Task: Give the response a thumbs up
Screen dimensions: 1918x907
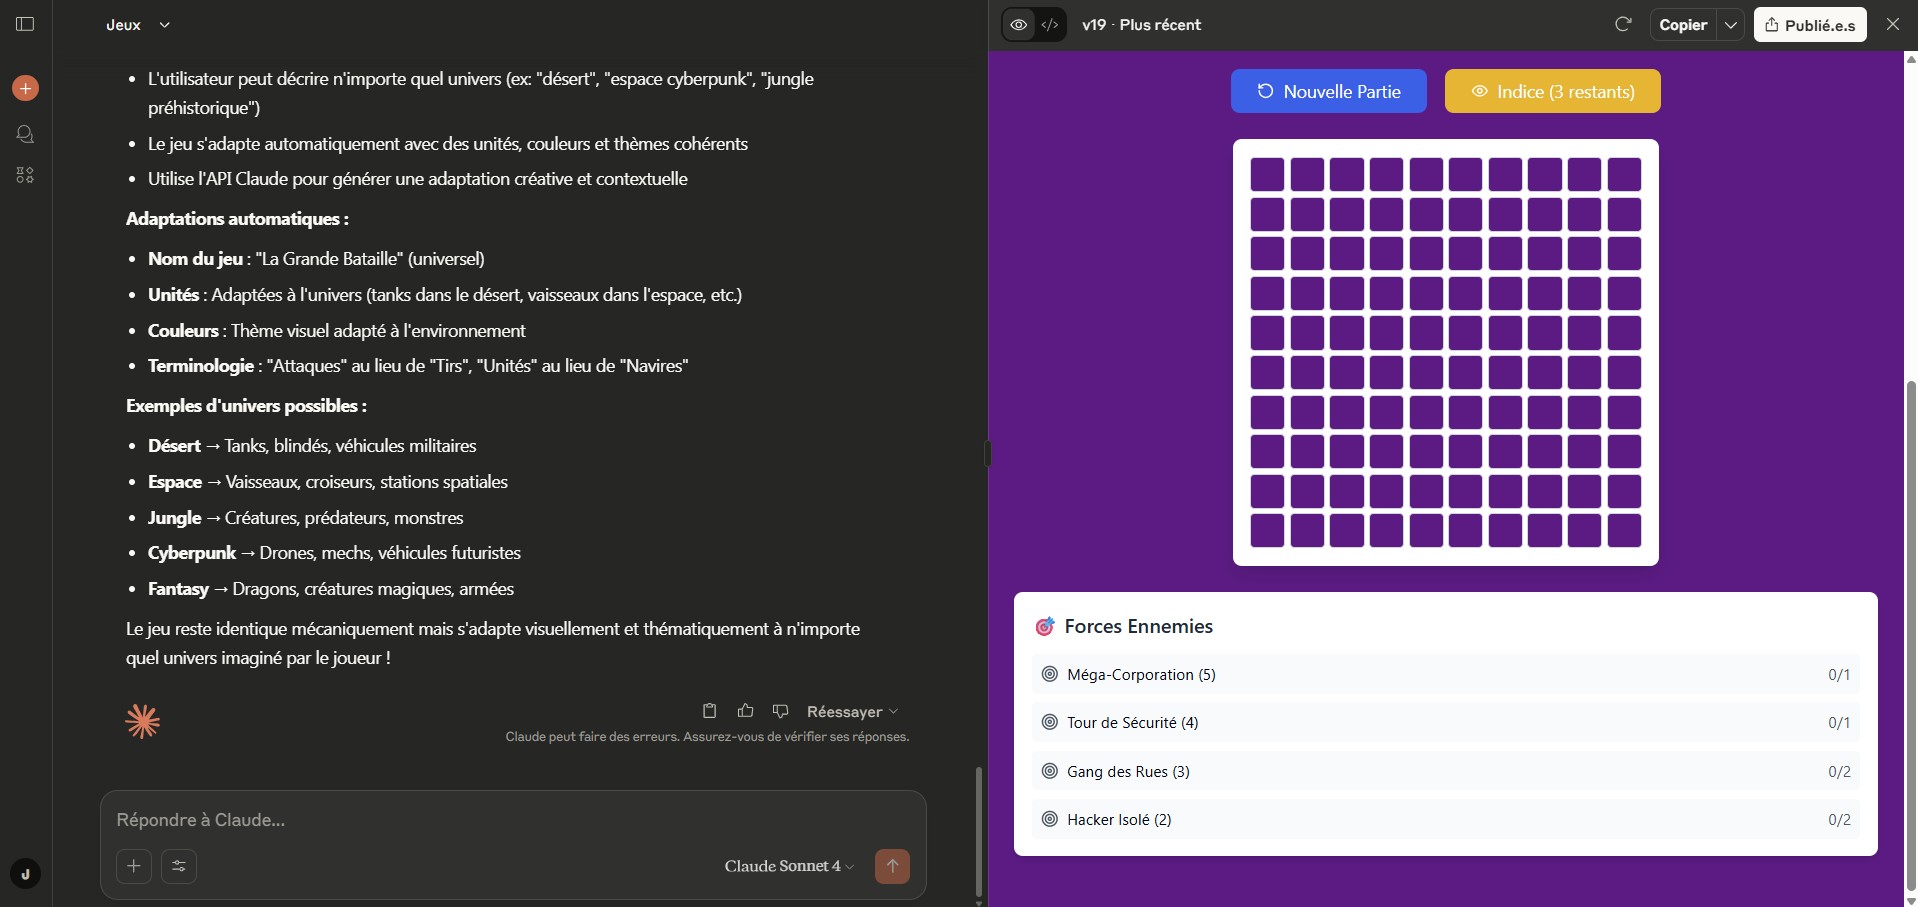Action: (x=745, y=711)
